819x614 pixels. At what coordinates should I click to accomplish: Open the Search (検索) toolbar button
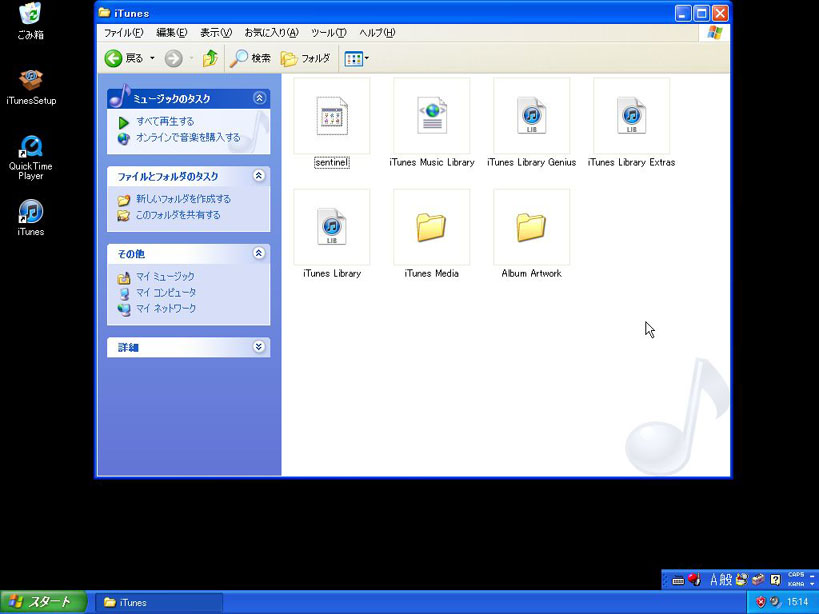pos(251,58)
